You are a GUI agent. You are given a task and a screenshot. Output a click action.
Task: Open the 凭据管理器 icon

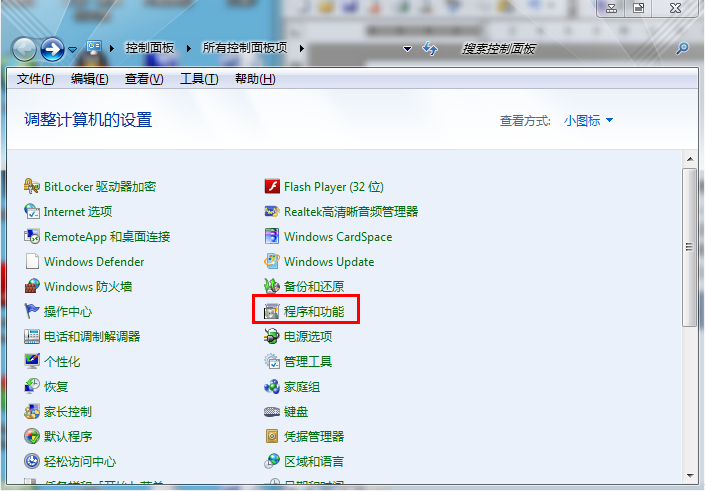tap(272, 437)
